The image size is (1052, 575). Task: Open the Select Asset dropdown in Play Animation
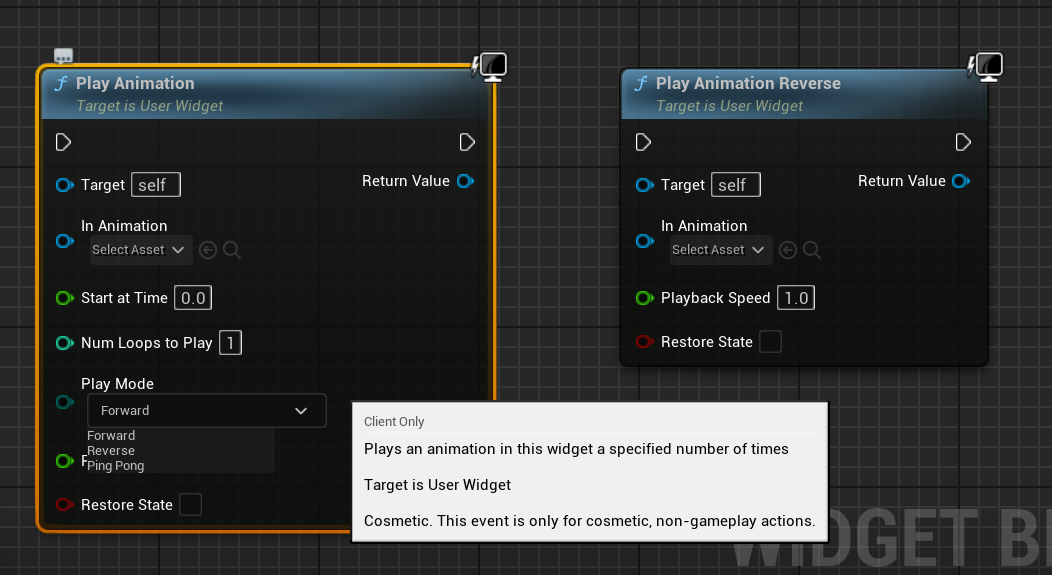click(x=139, y=250)
